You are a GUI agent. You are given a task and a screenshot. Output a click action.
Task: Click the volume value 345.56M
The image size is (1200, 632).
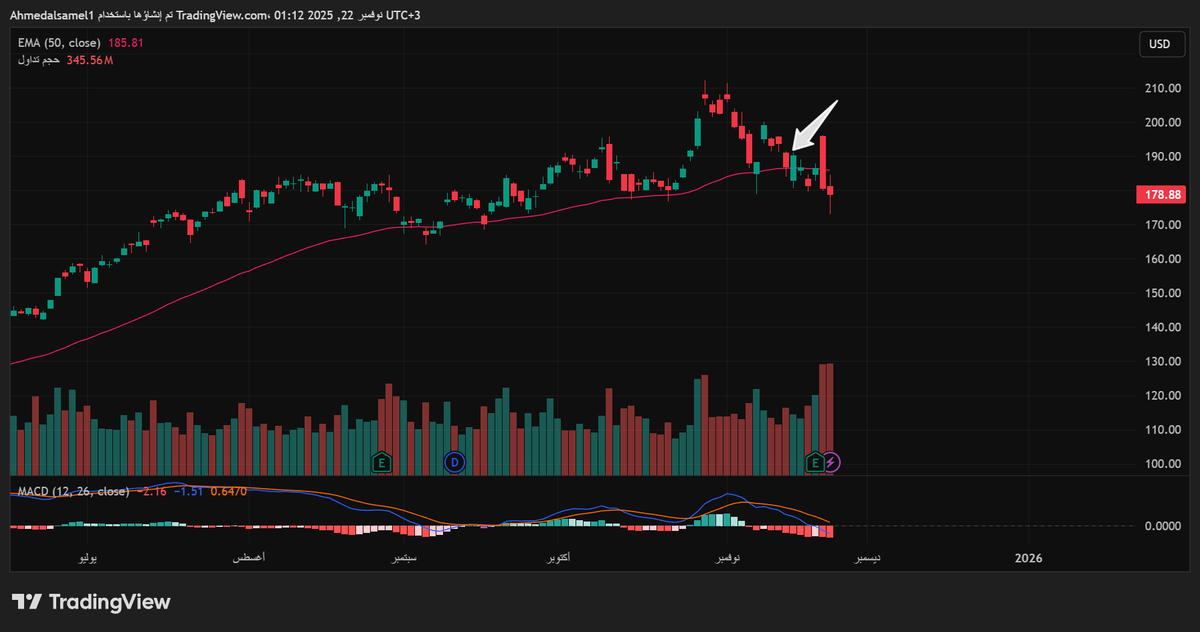[90, 61]
